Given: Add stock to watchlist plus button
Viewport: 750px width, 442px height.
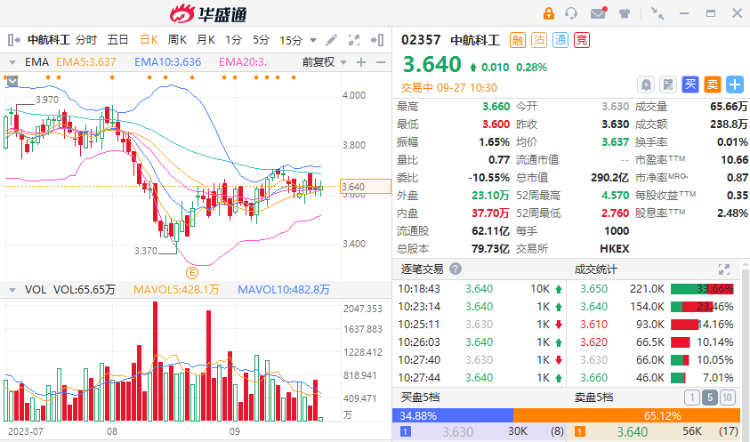Looking at the screenshot, I should [735, 85].
